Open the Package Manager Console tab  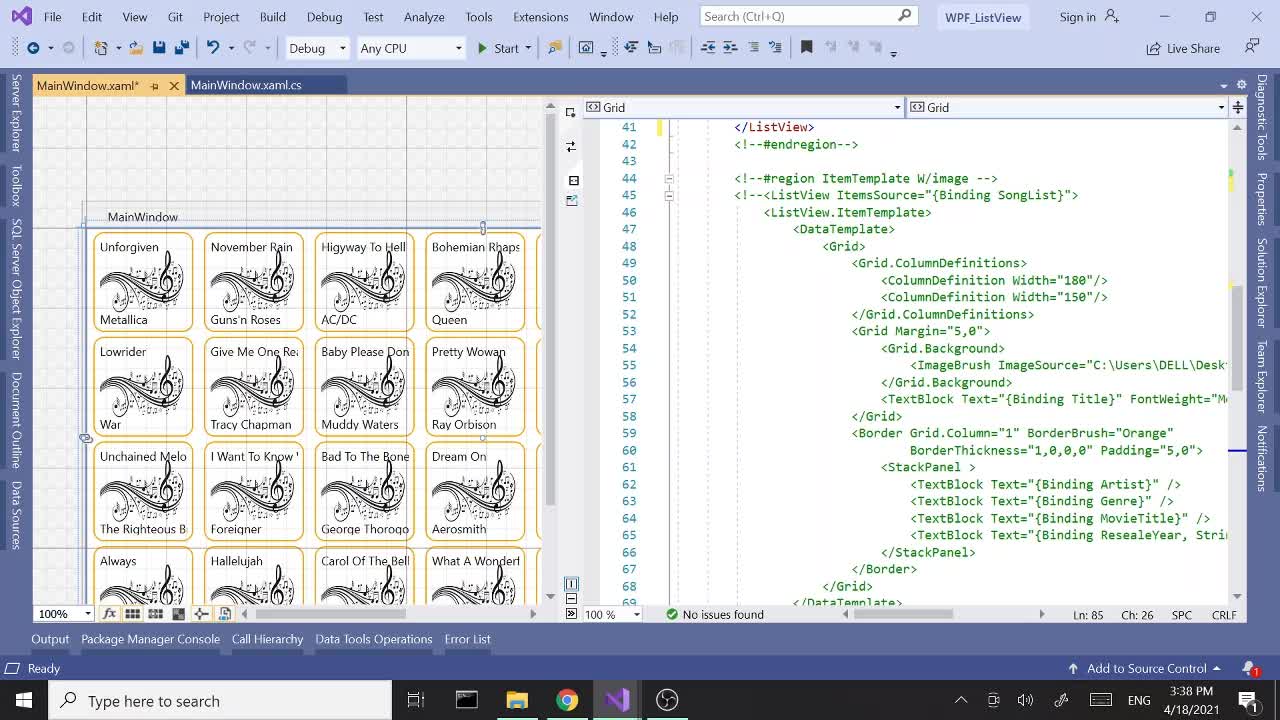(x=150, y=639)
